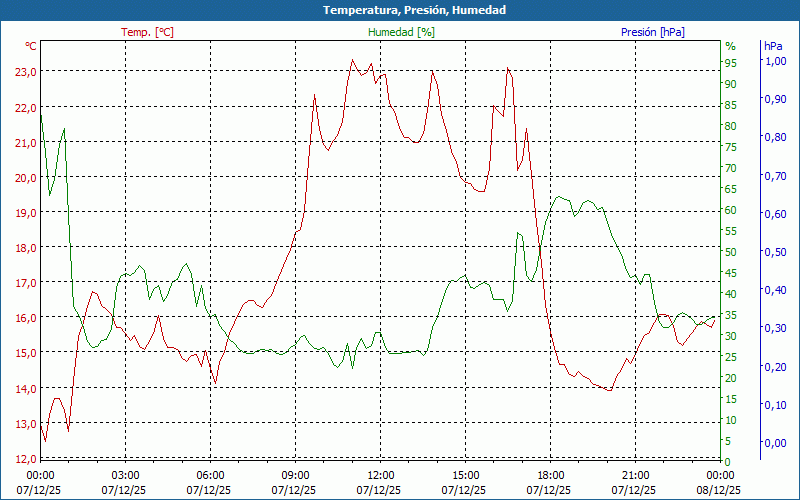Click the green % unit axis label

730,46
